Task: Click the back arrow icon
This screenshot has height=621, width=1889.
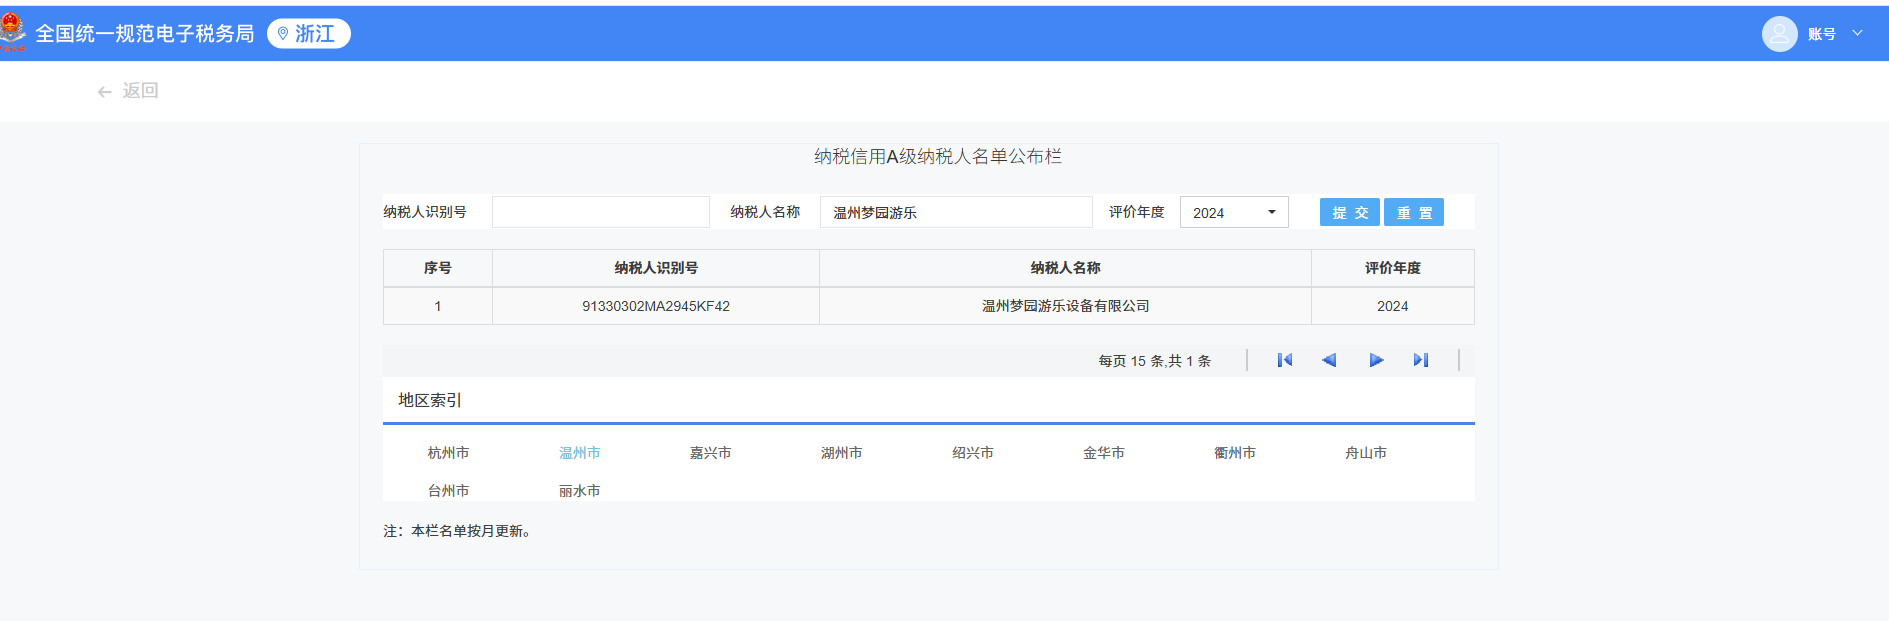Action: (x=104, y=91)
